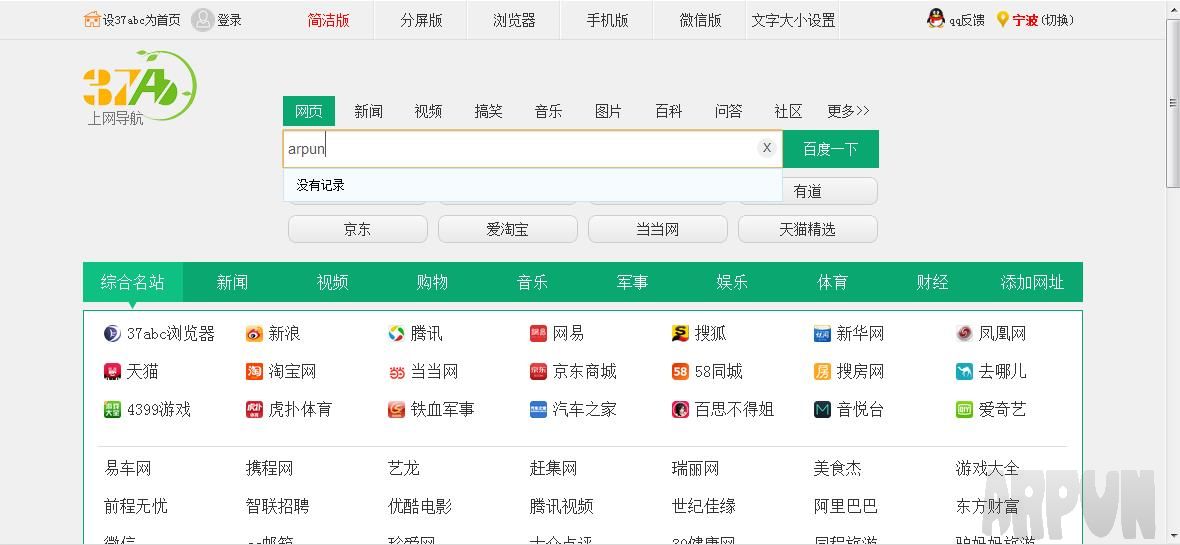
Task: Select the 网页 search tab
Action: [x=309, y=111]
